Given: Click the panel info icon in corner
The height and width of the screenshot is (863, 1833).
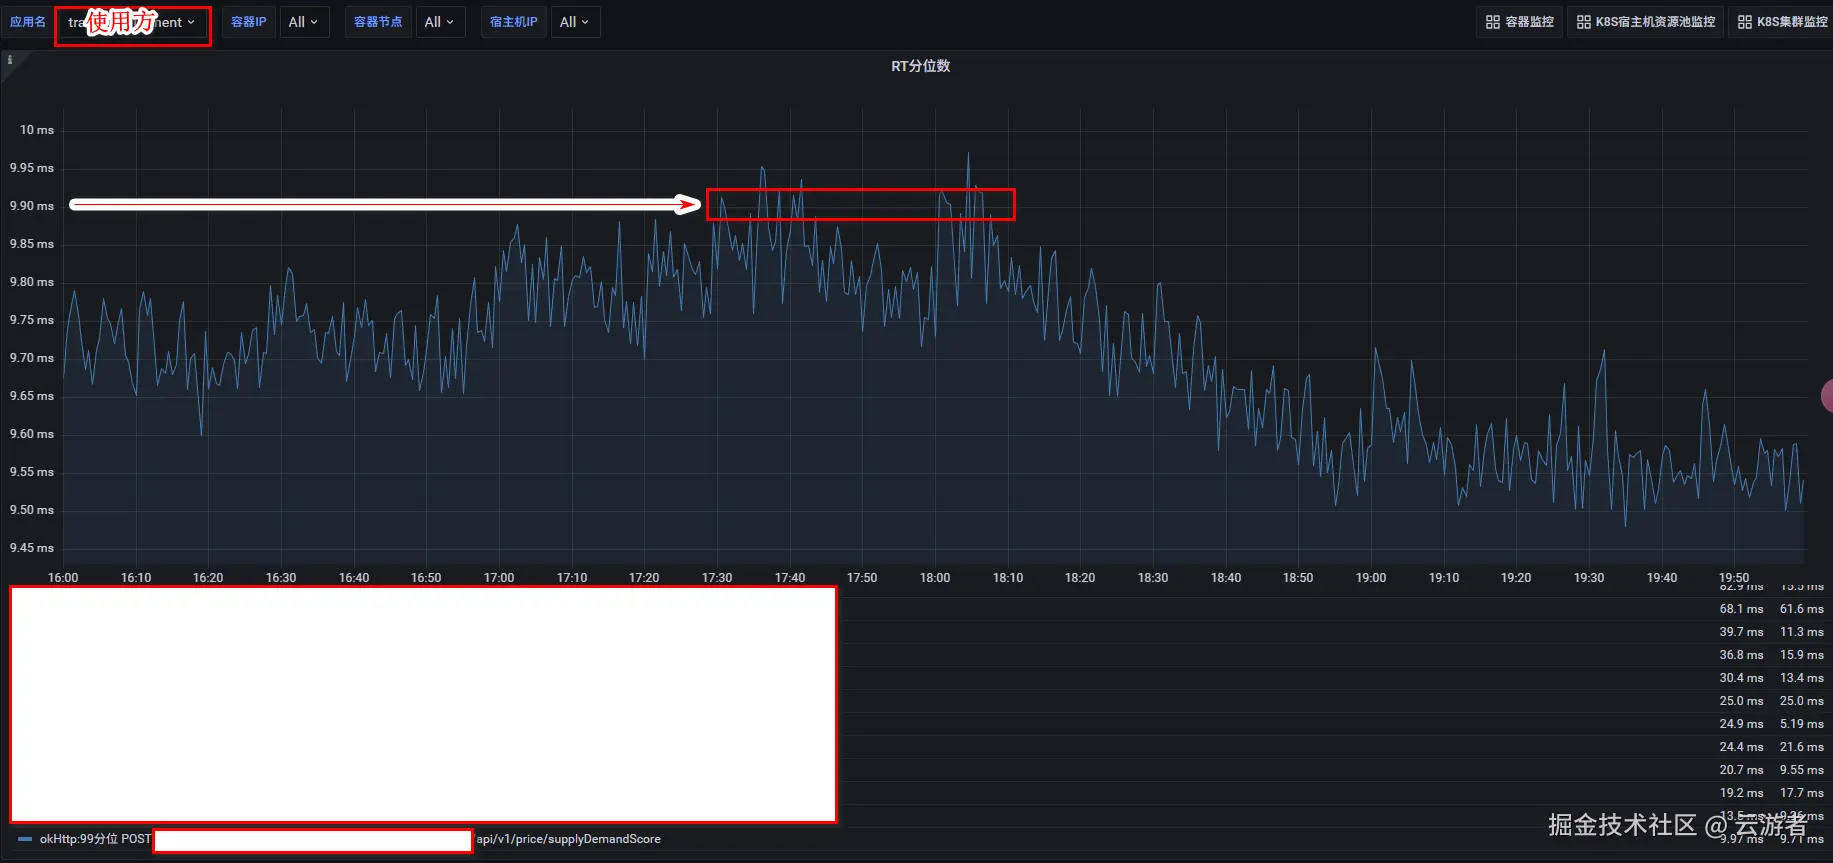Looking at the screenshot, I should [10, 60].
